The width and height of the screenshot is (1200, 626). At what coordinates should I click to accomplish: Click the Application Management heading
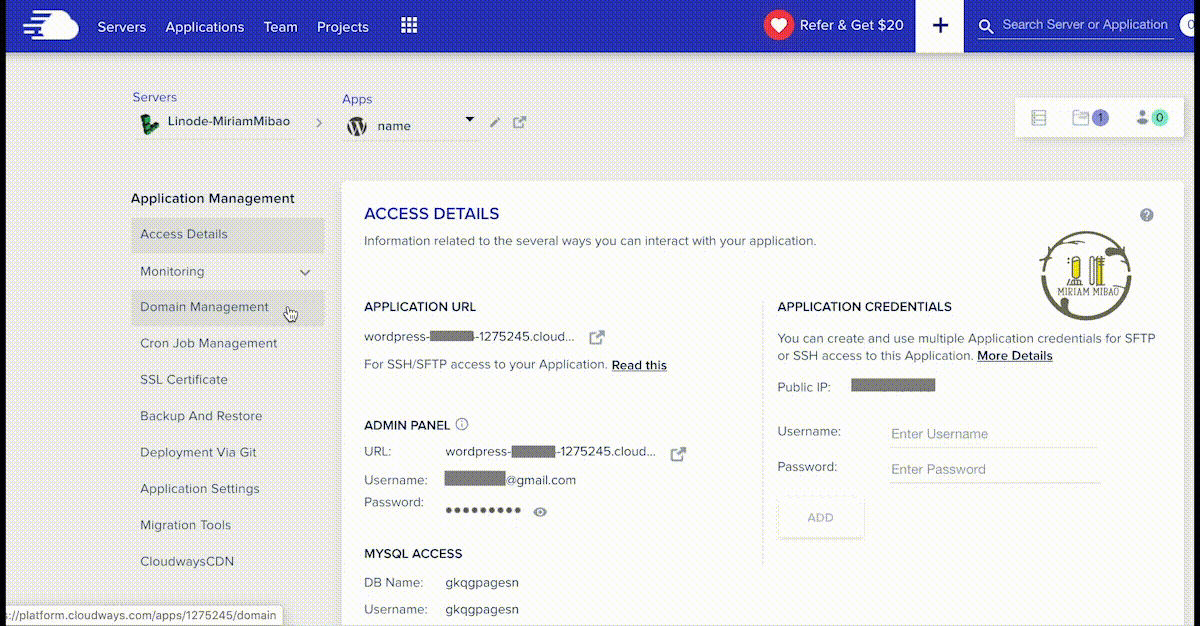(x=213, y=199)
